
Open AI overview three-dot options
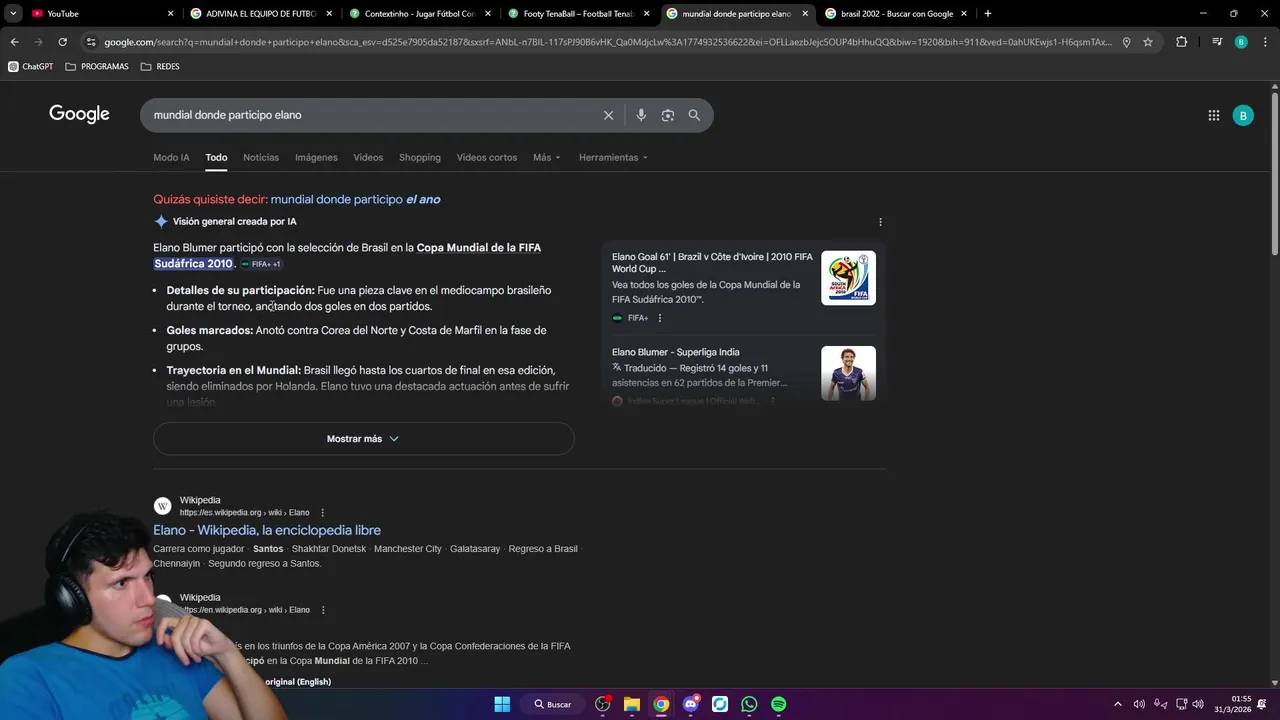(880, 222)
